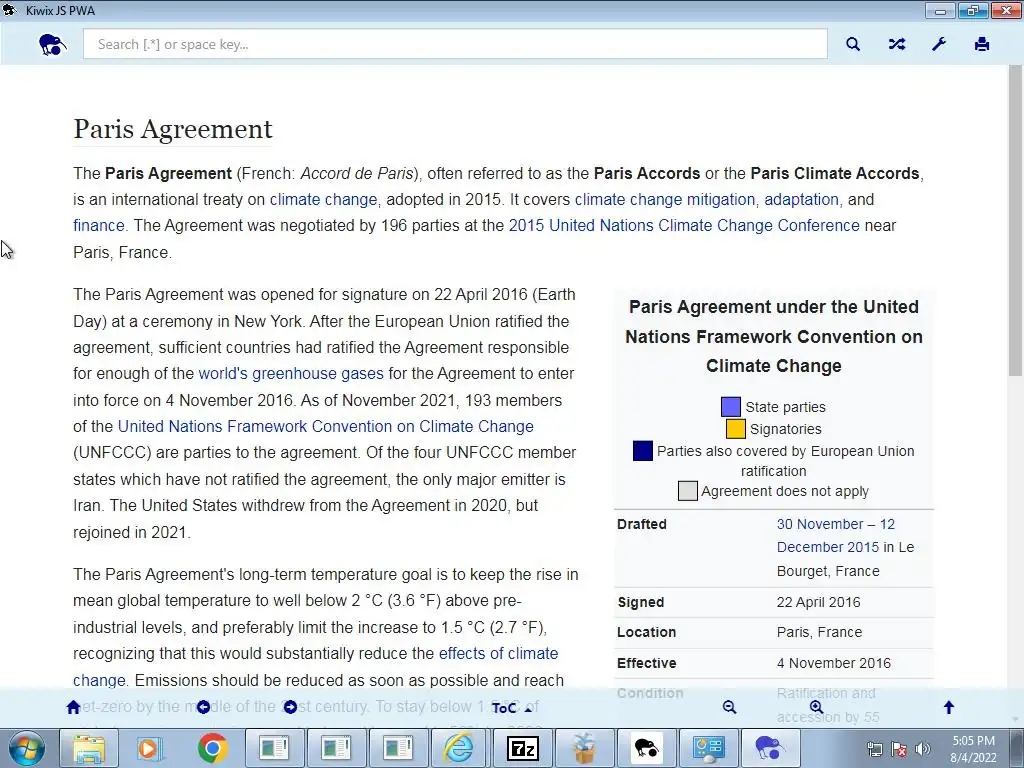Click the gray Agreement does not apply swatch
1024x768 pixels.
(x=688, y=491)
